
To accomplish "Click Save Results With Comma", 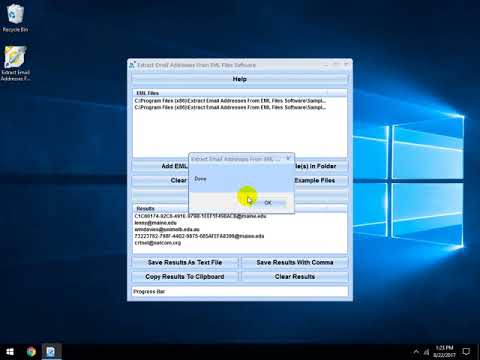I will pyautogui.click(x=295, y=262).
